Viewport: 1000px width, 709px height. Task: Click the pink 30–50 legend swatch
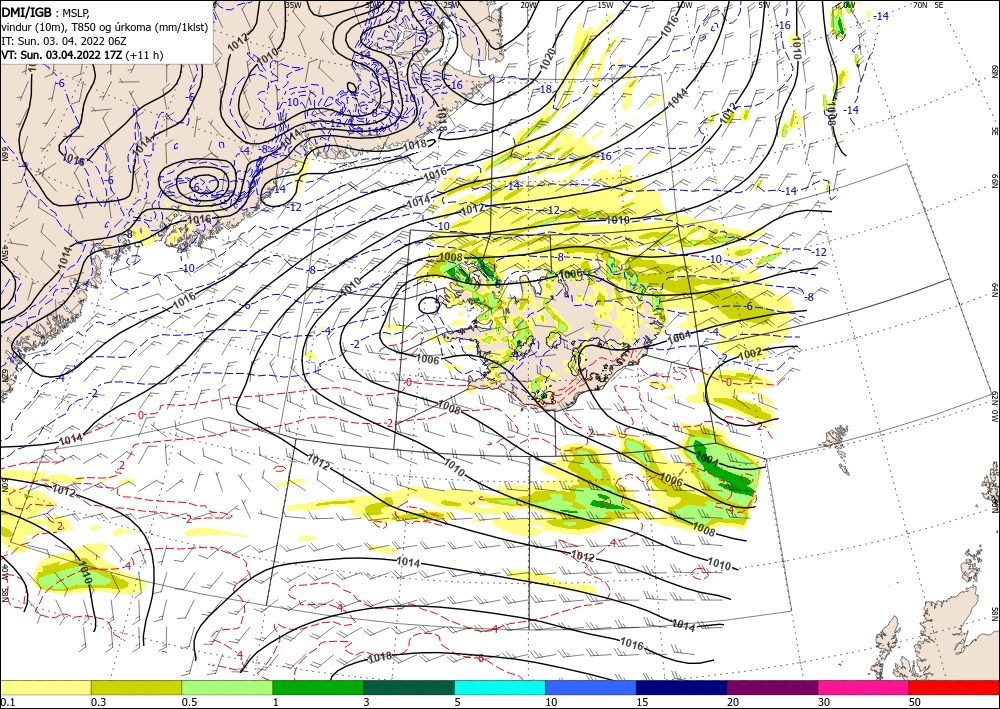[x=864, y=687]
